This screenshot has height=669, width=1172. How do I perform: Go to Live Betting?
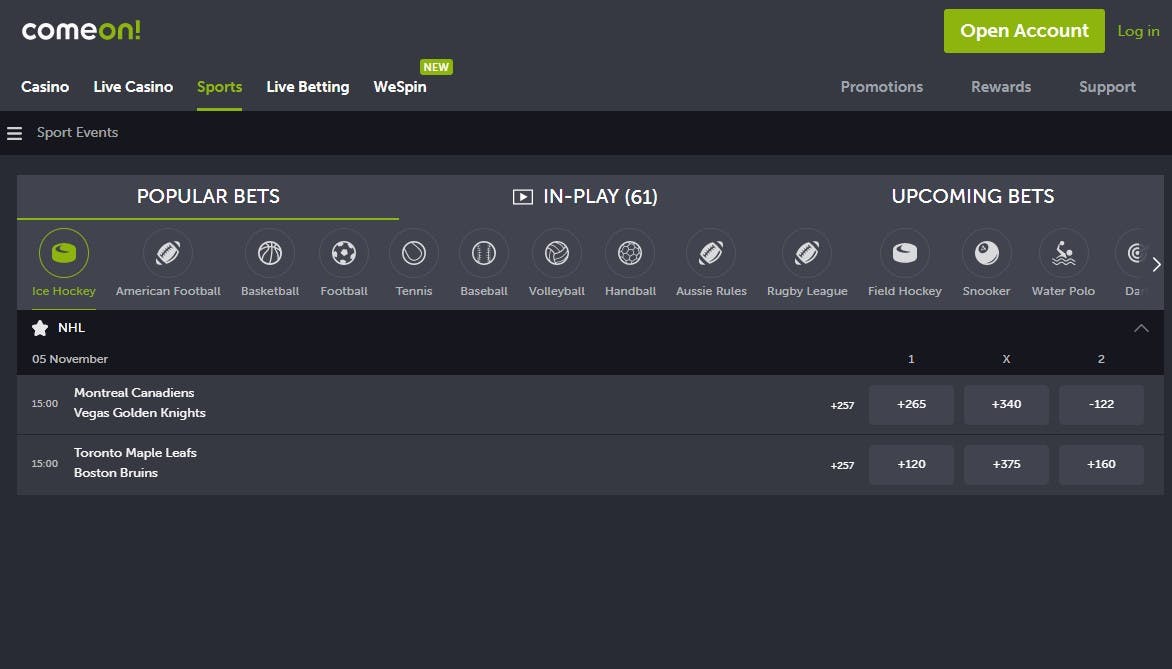tap(308, 87)
